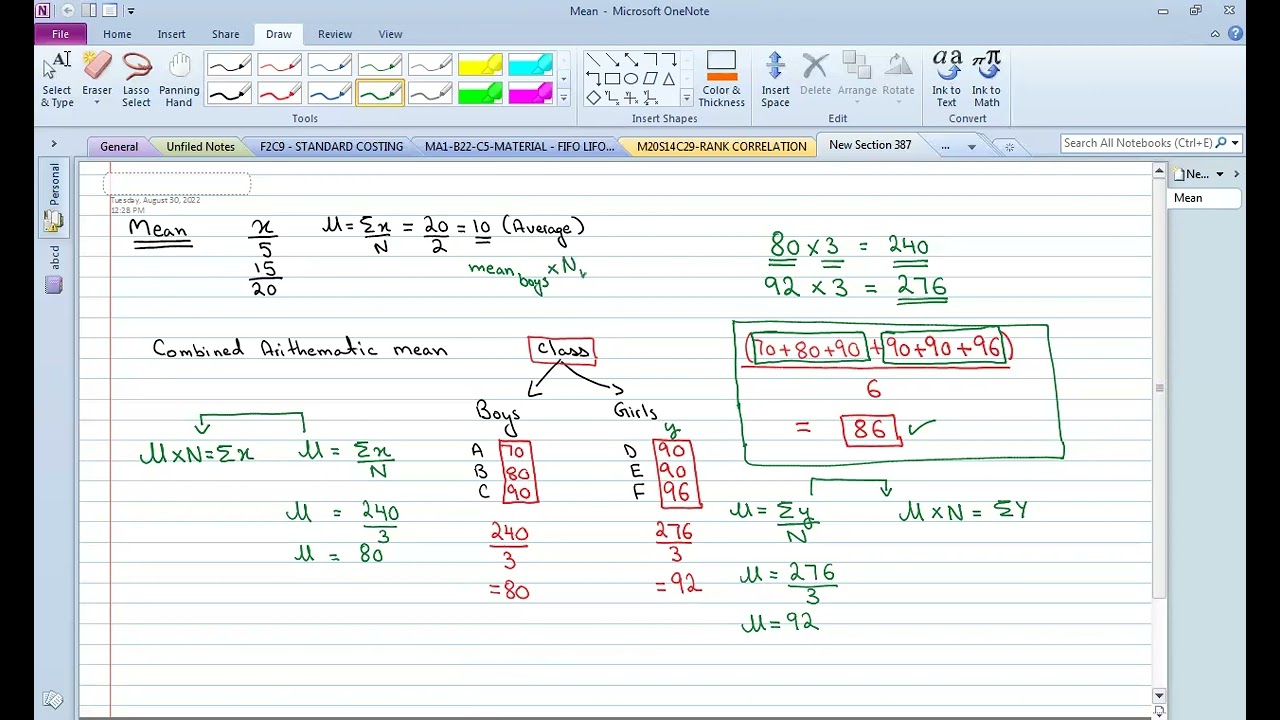Screen dimensions: 1280x720
Task: Pick the Eraser tool
Action: coord(97,79)
